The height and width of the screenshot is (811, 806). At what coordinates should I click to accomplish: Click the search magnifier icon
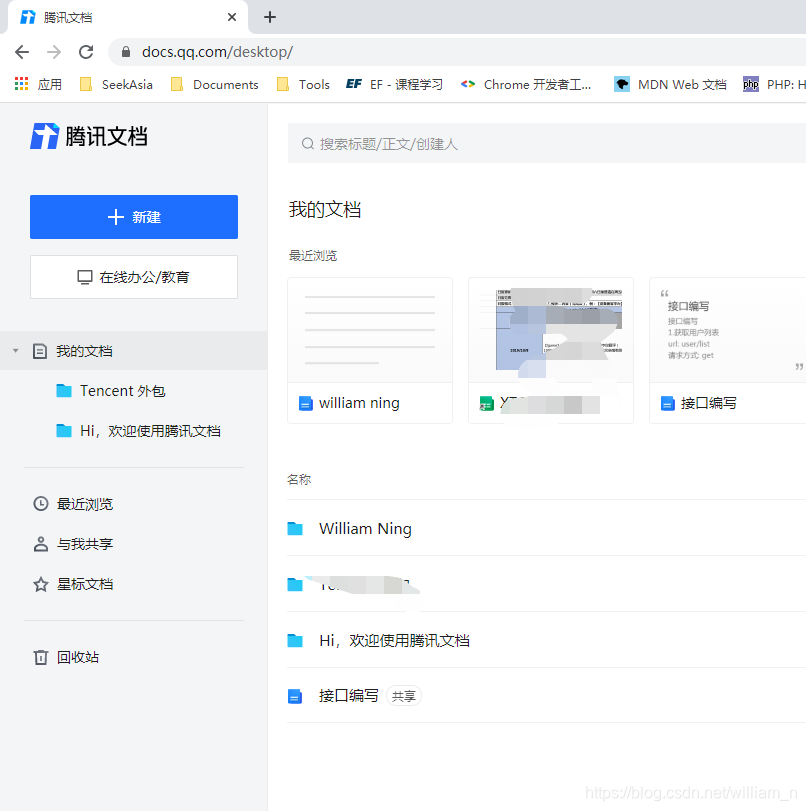tap(308, 143)
